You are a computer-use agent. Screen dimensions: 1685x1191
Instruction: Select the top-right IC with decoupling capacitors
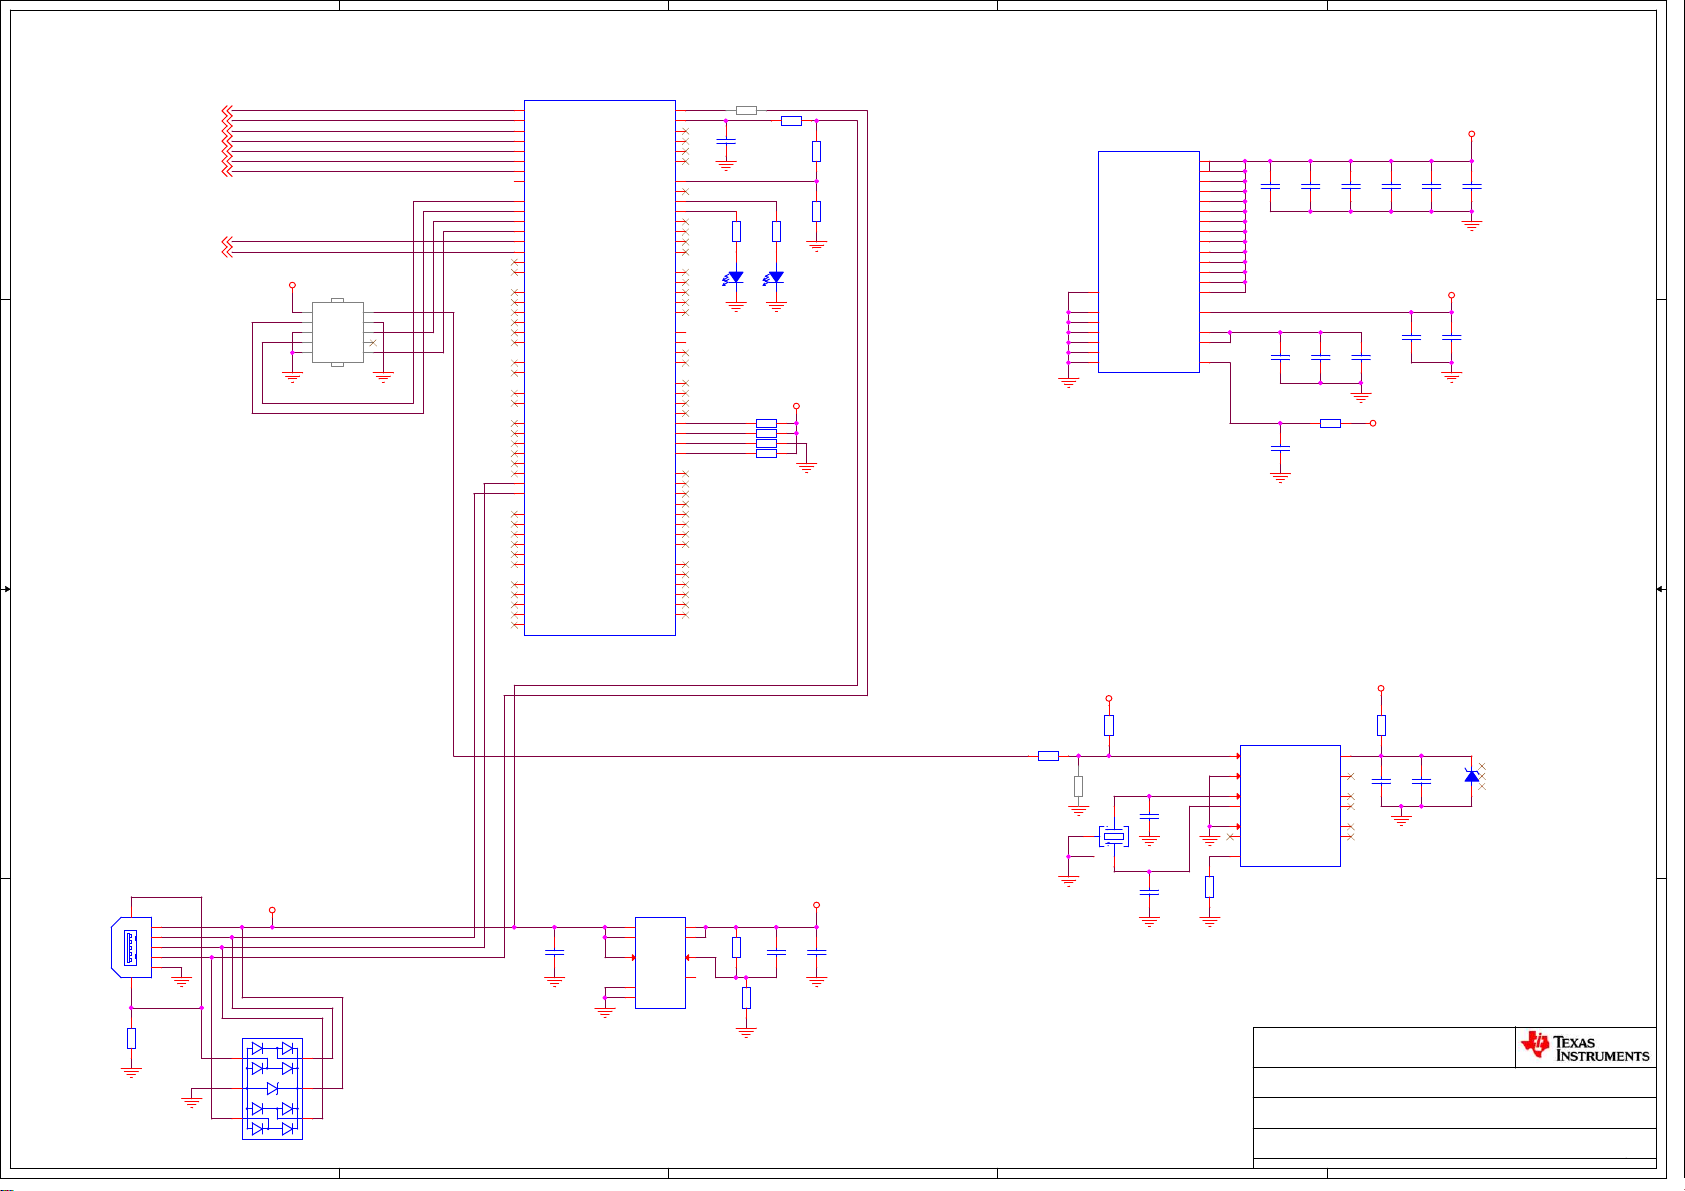[1148, 262]
